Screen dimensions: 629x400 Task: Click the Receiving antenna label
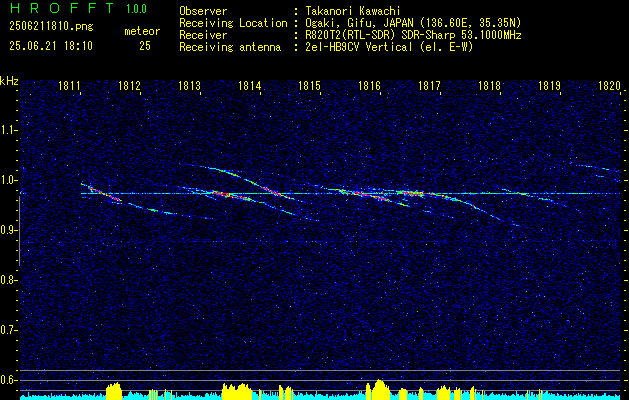click(x=230, y=47)
